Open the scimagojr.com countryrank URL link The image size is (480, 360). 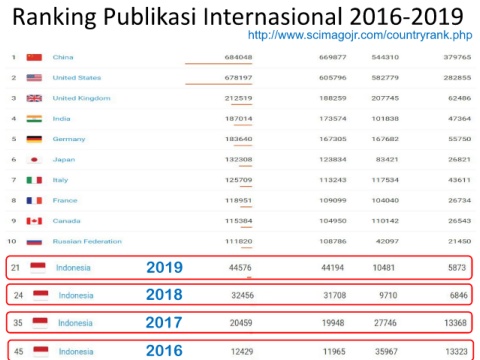(360, 35)
